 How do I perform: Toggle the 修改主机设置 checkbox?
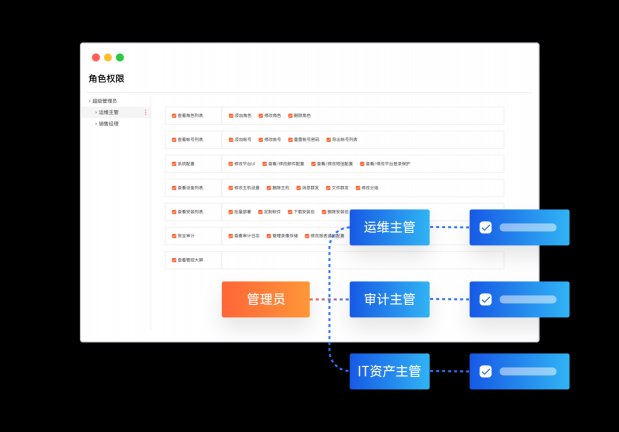coord(231,188)
